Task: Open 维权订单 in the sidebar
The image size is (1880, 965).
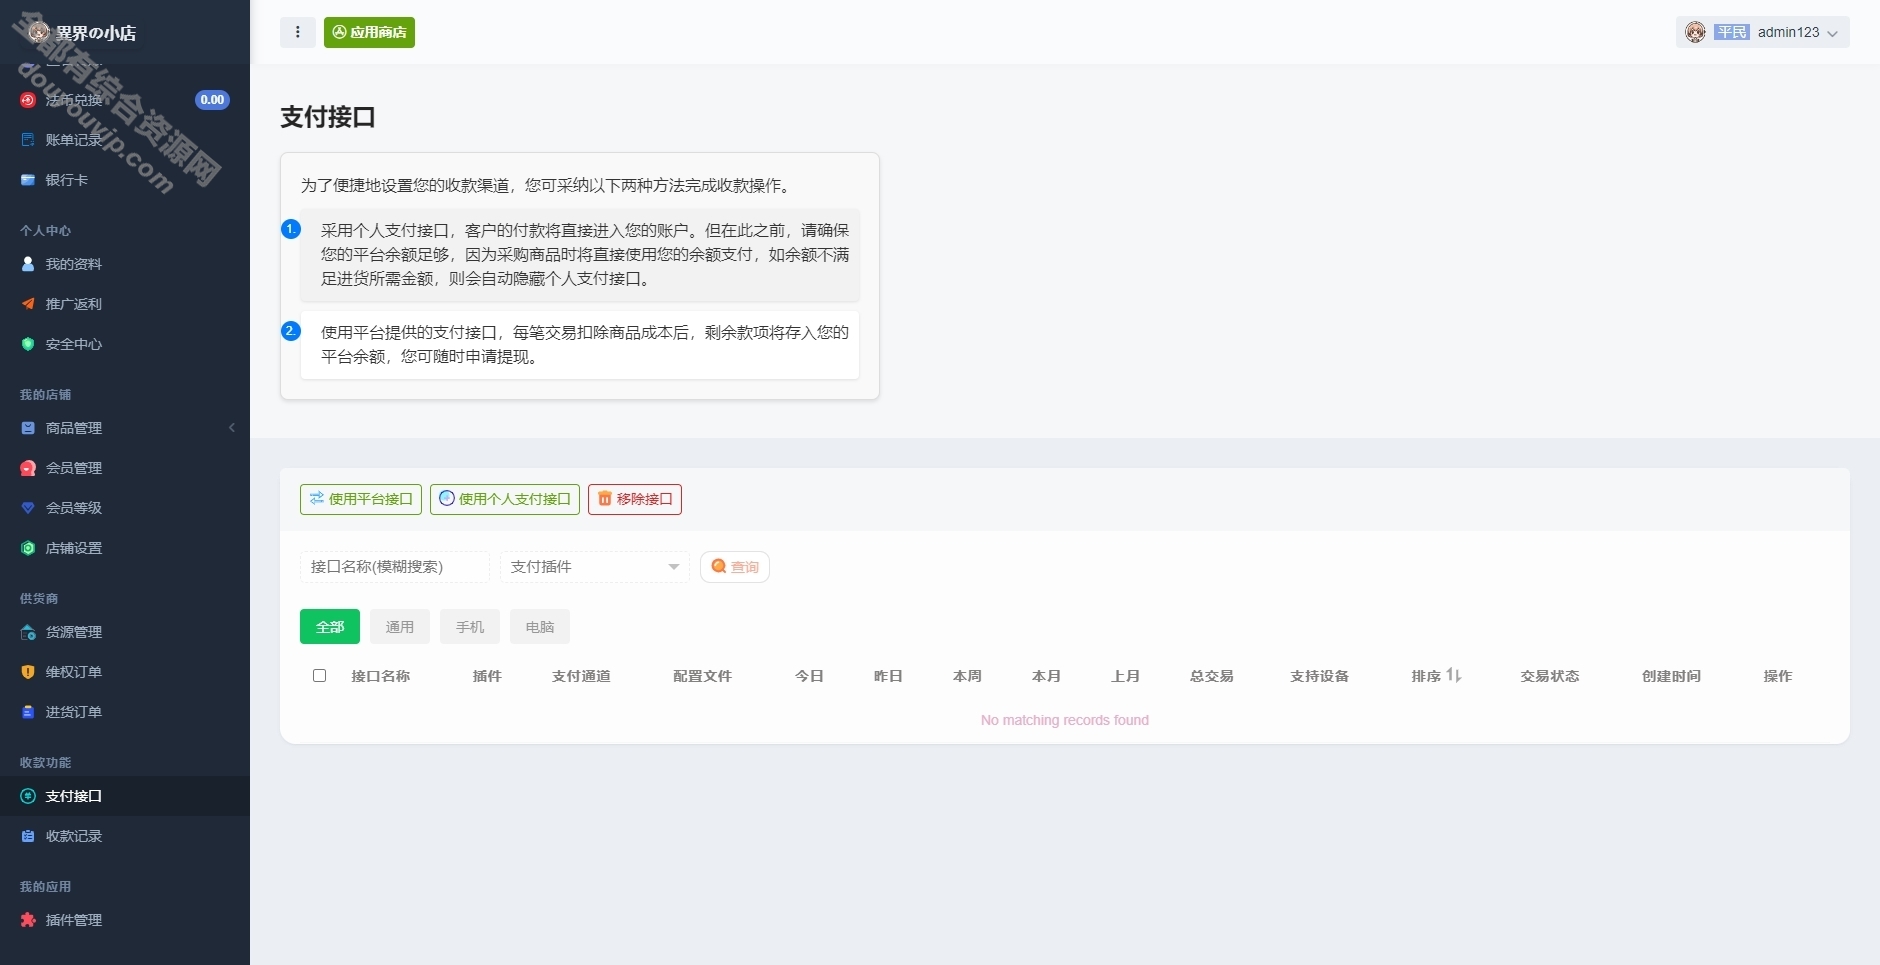Action: pyautogui.click(x=125, y=672)
